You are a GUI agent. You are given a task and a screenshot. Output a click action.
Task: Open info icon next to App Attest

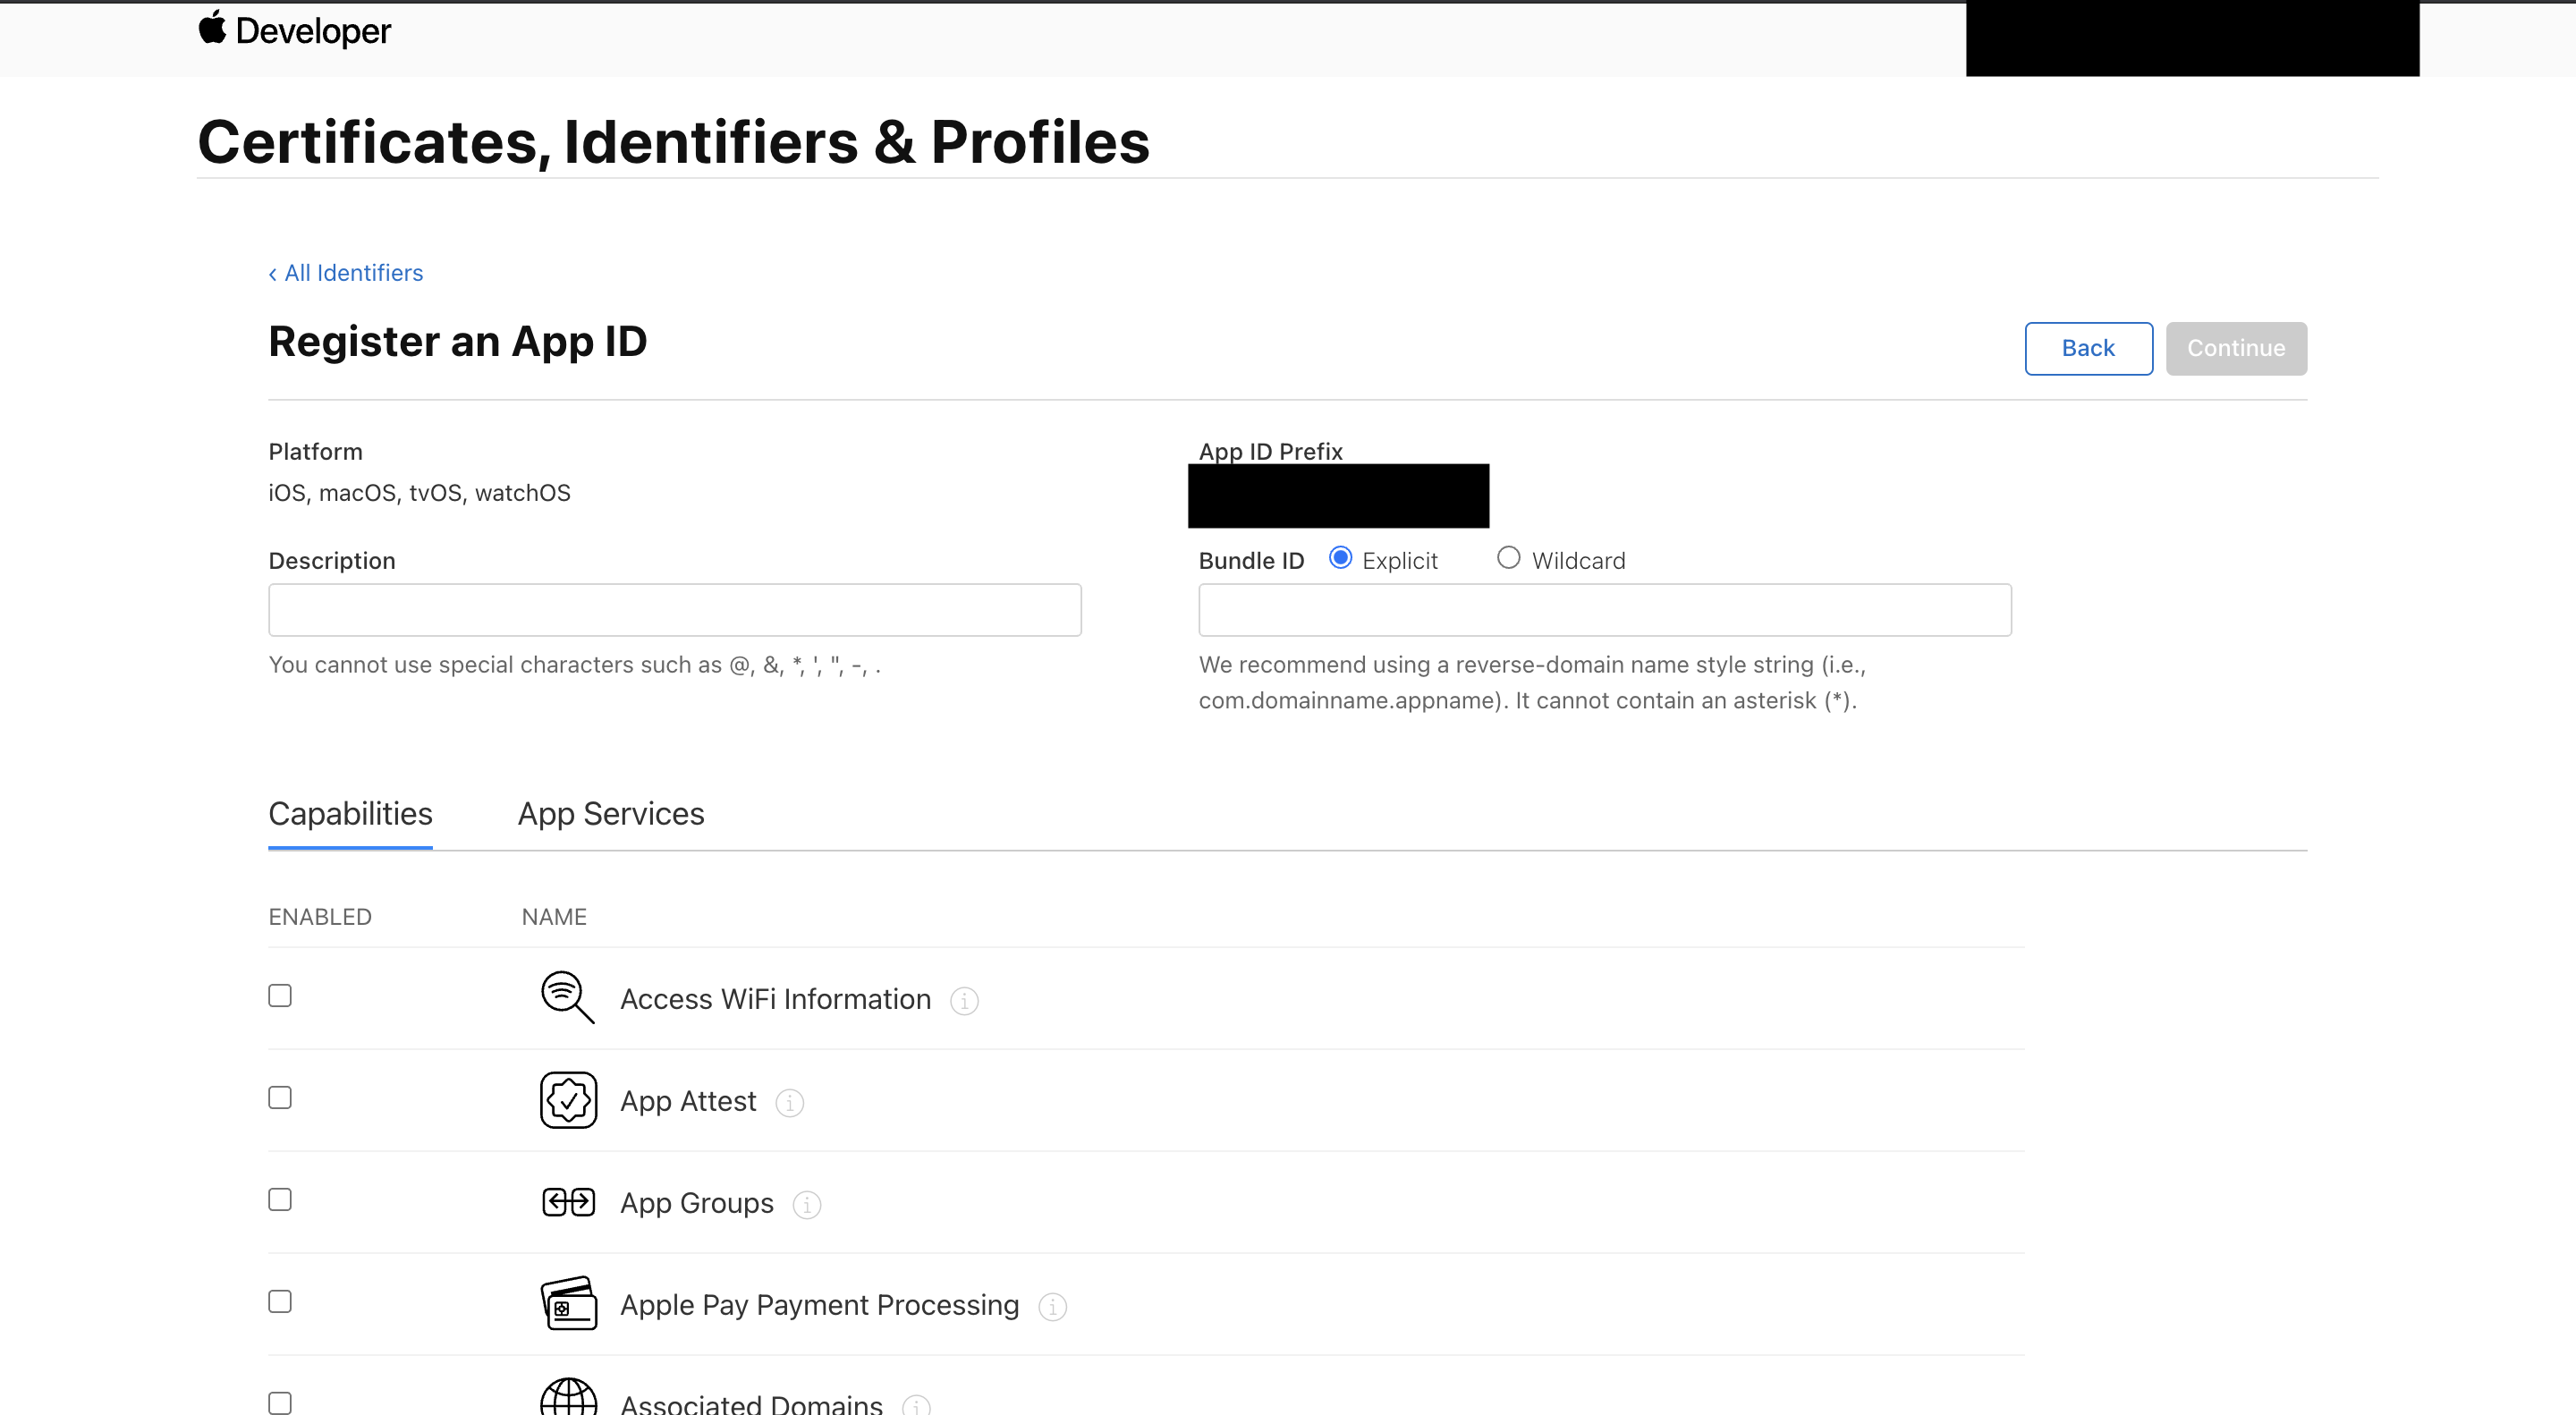[790, 1103]
